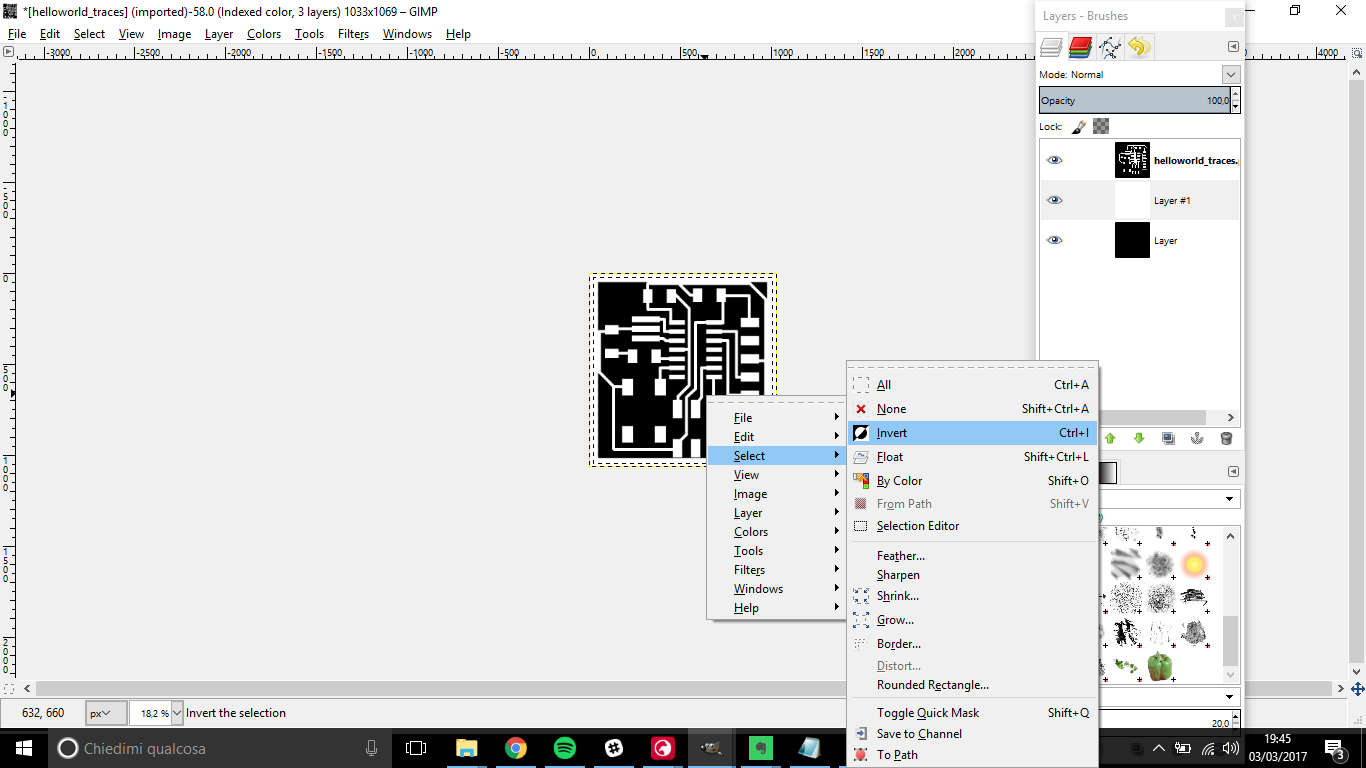Screen dimensions: 1366x768
Task: Hide the helloworld_traces layer via its eye
Action: [1054, 160]
